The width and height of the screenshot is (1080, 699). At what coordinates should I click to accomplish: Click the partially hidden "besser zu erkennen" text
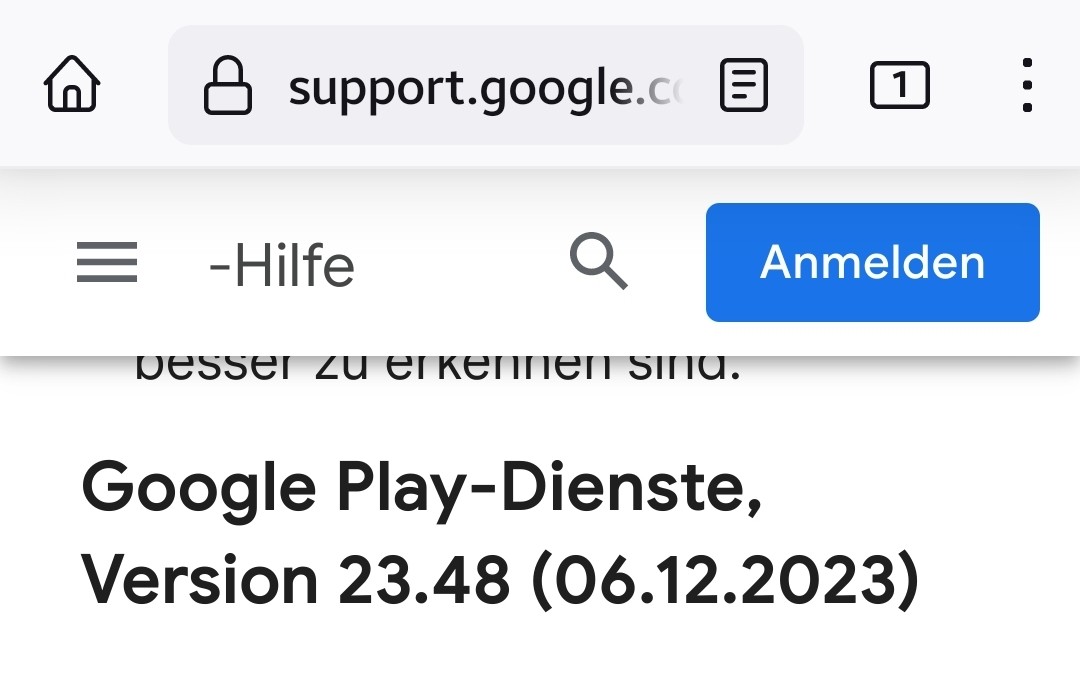tap(437, 368)
